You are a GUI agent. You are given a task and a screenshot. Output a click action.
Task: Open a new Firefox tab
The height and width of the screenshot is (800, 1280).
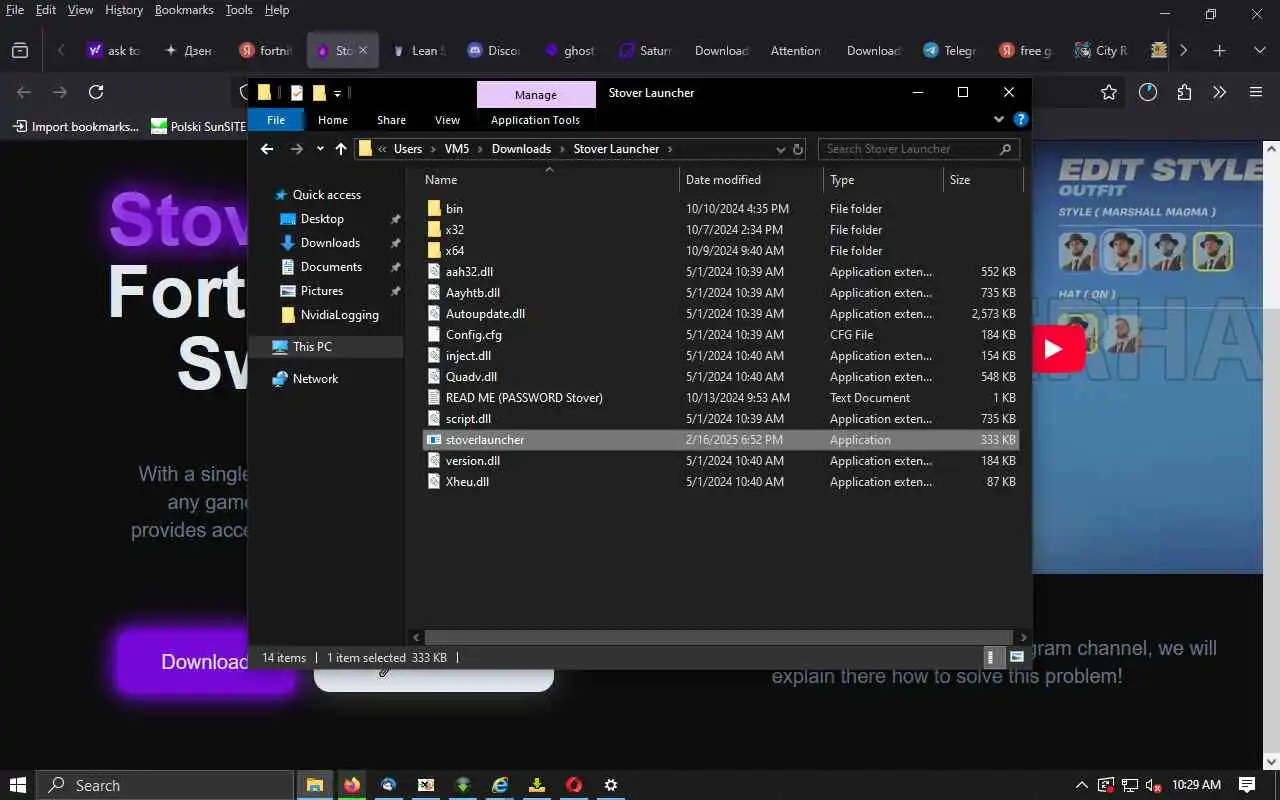coord(1219,50)
